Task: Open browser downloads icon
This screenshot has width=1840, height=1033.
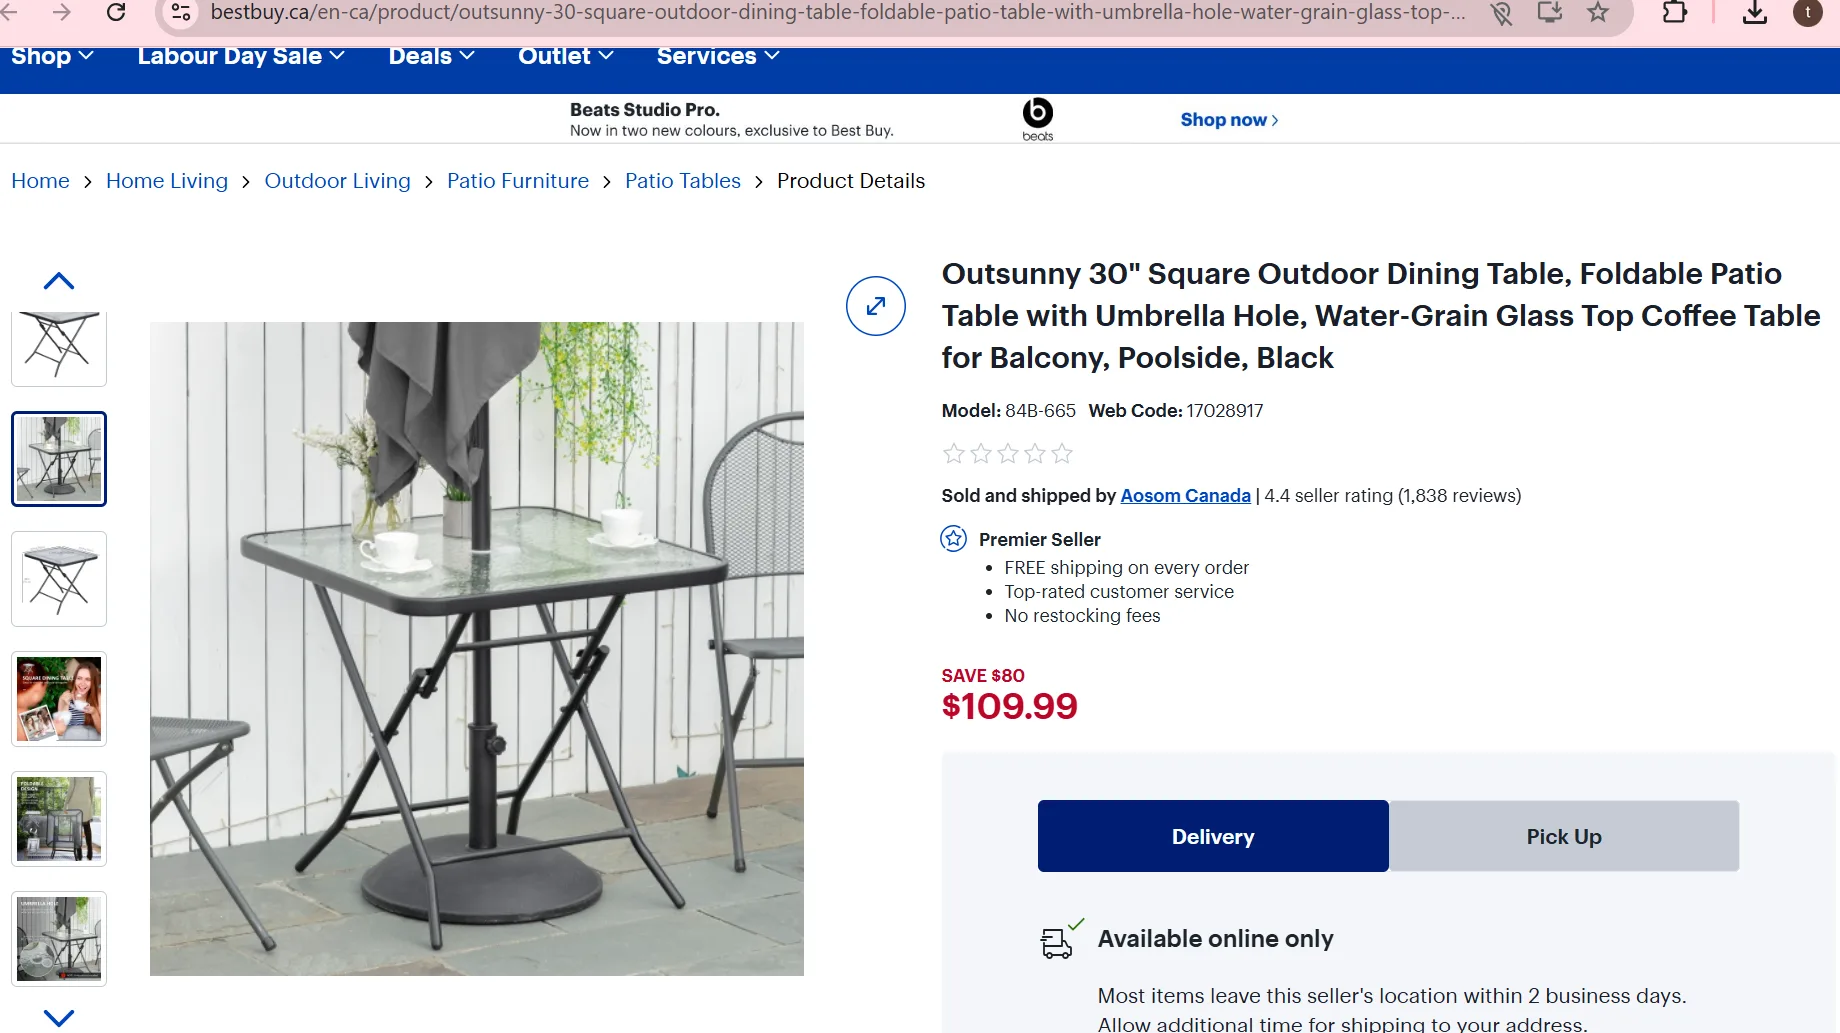Action: 1755,12
